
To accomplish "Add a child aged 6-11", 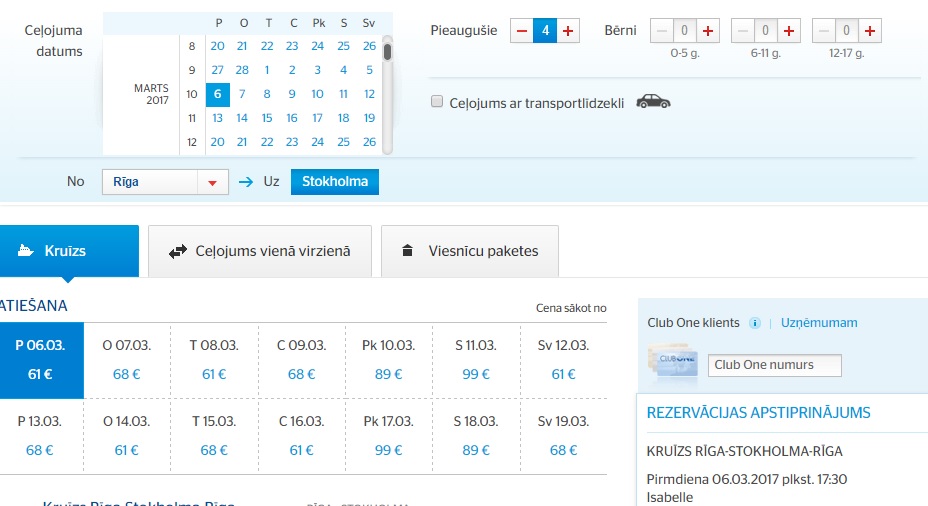I will click(x=789, y=31).
